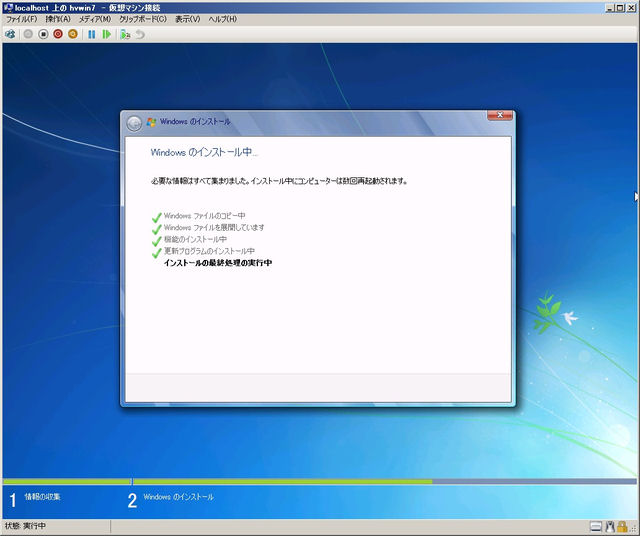Click the Windows flag icon in installer title
Viewport: 640px width, 536px height.
click(151, 122)
